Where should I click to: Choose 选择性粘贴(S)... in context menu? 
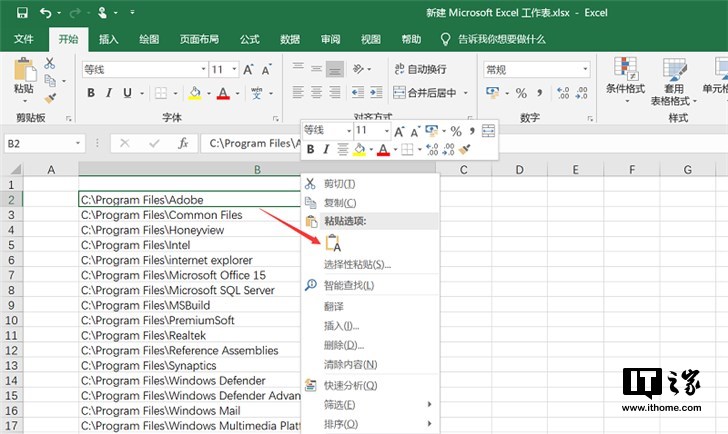370,265
